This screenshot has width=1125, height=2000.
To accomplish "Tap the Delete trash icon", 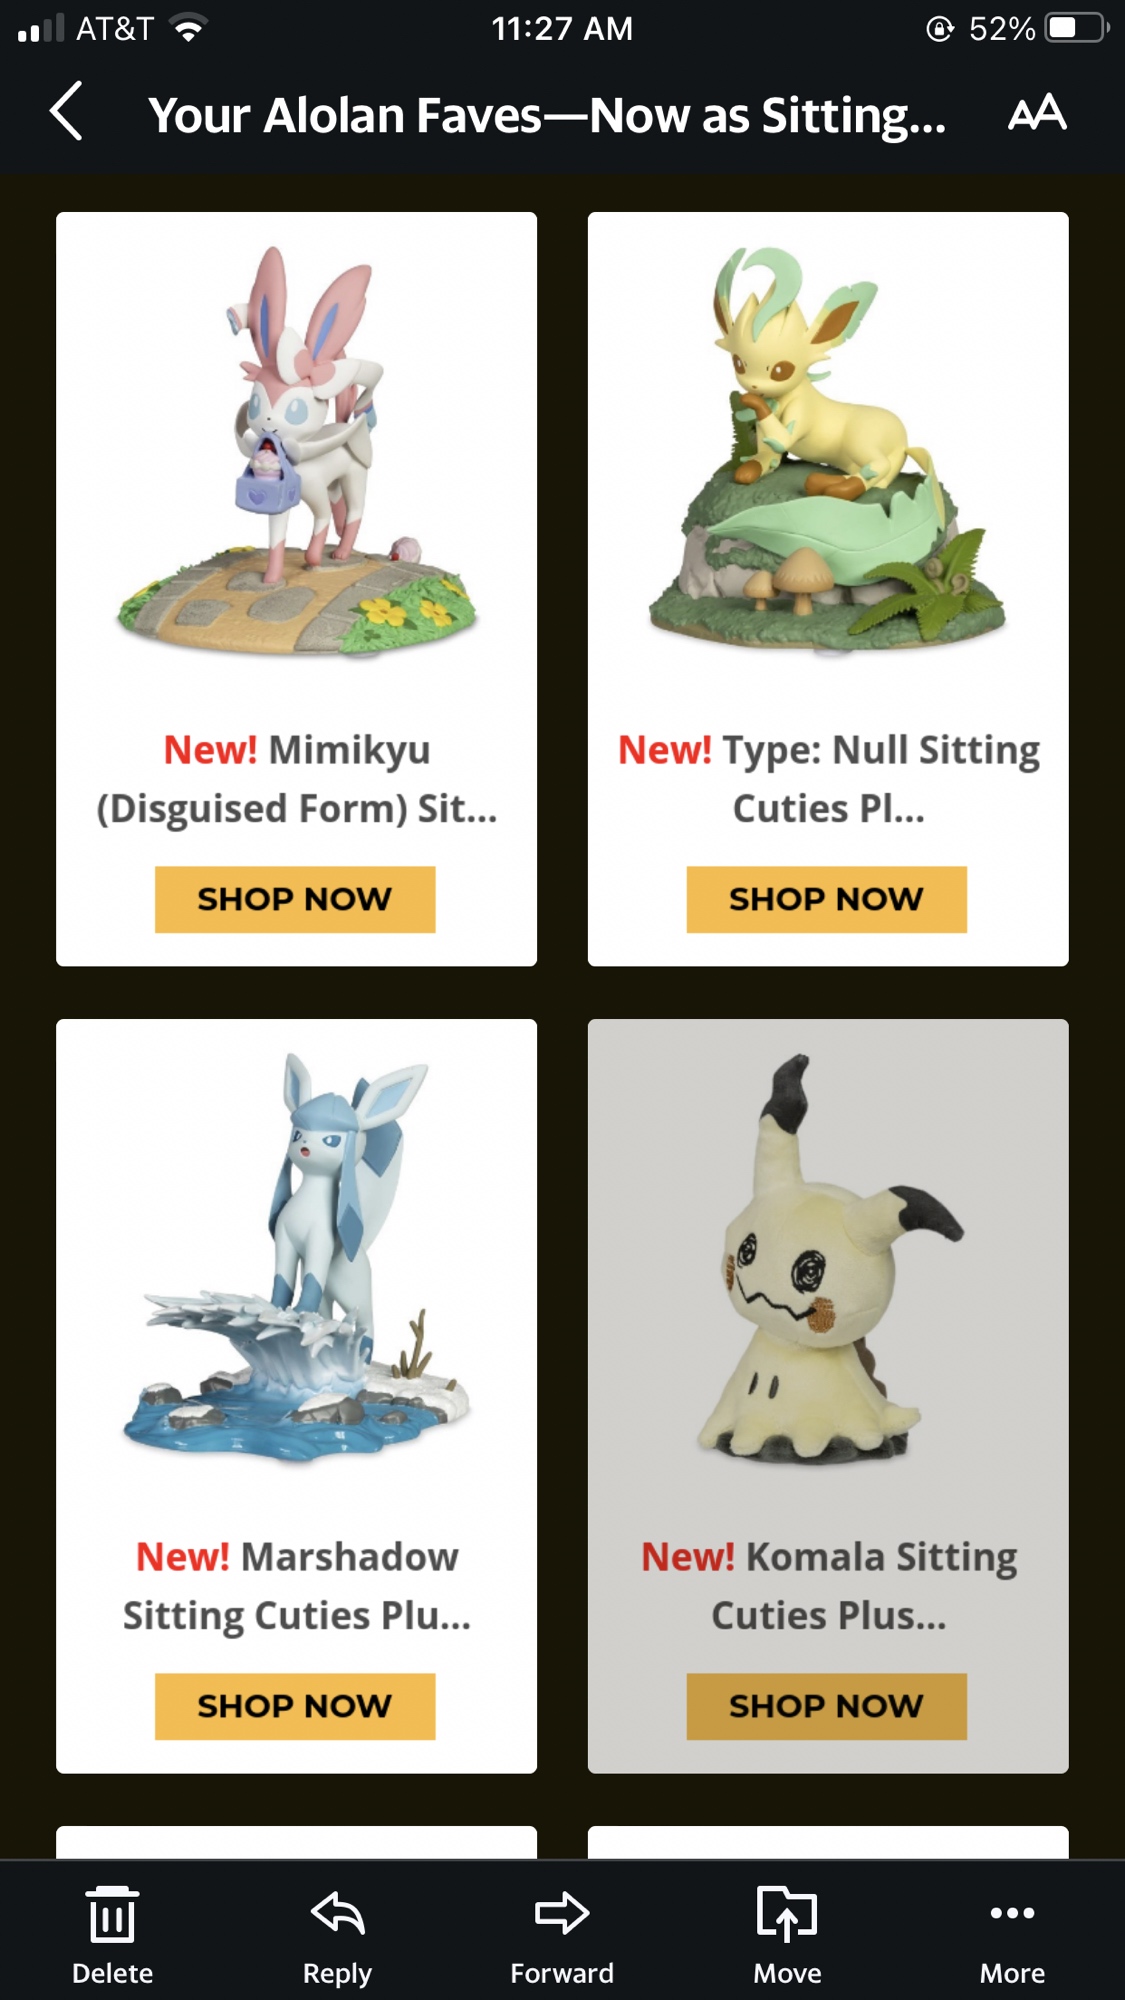I will [112, 1914].
